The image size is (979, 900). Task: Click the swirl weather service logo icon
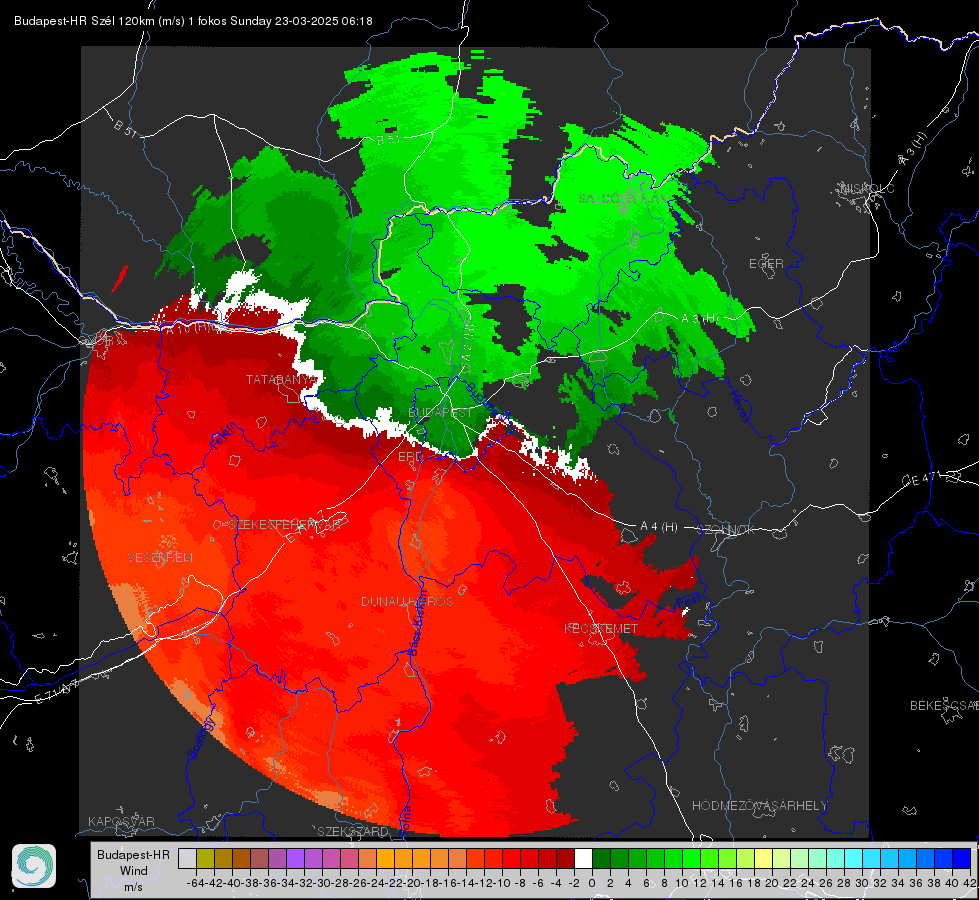coord(34,866)
